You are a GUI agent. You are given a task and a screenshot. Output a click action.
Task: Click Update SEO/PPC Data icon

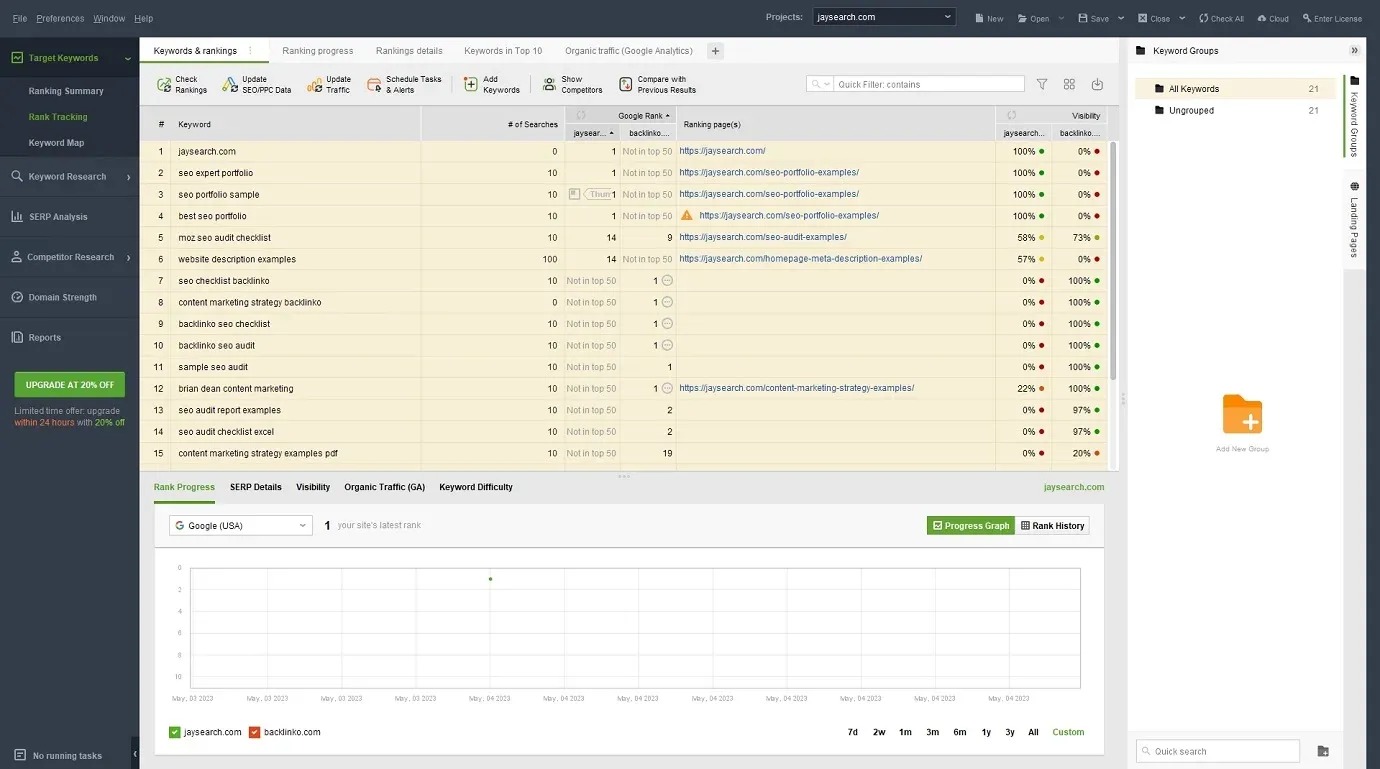230,85
